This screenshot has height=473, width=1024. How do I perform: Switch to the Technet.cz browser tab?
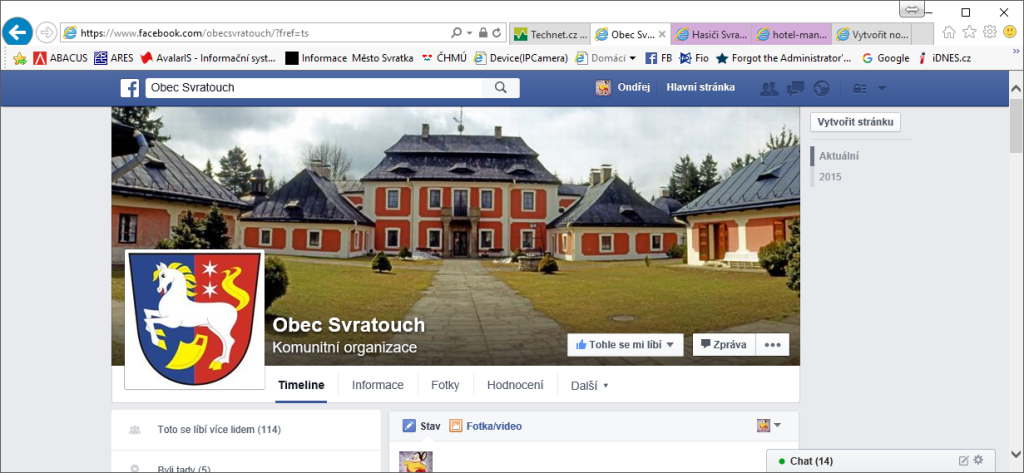pyautogui.click(x=550, y=34)
